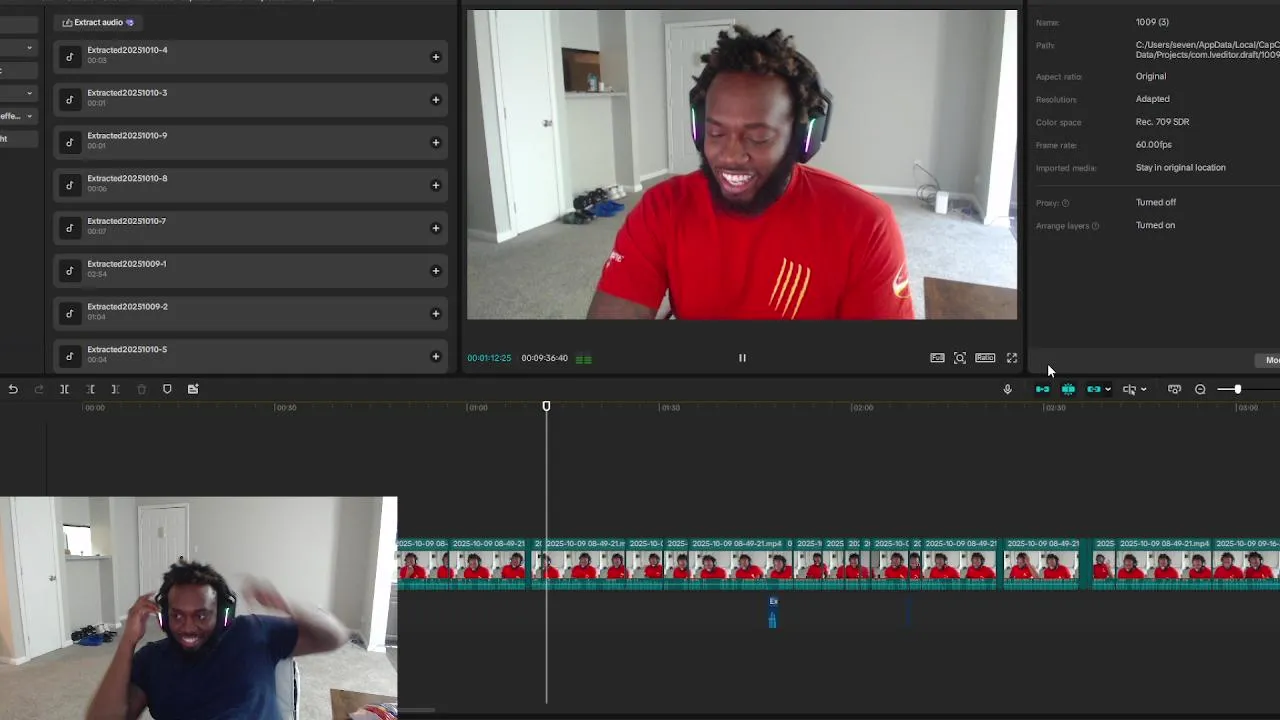Click the Resolution 'Adapted' value
1280x720 pixels.
[1152, 99]
